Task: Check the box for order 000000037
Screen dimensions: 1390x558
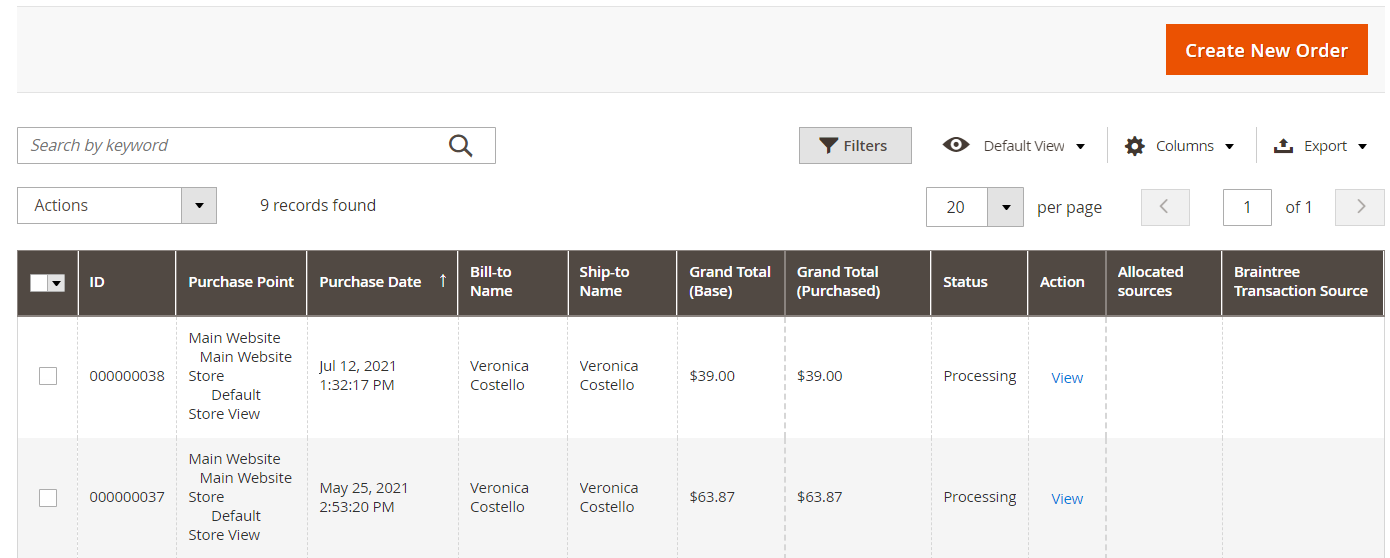Action: (48, 497)
